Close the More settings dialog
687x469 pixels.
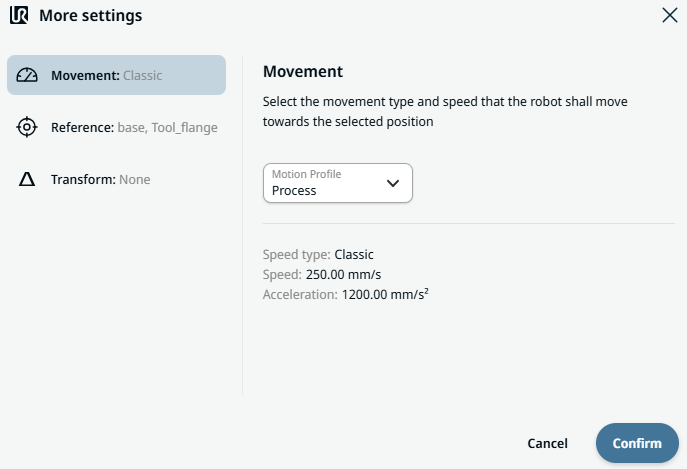coord(669,15)
